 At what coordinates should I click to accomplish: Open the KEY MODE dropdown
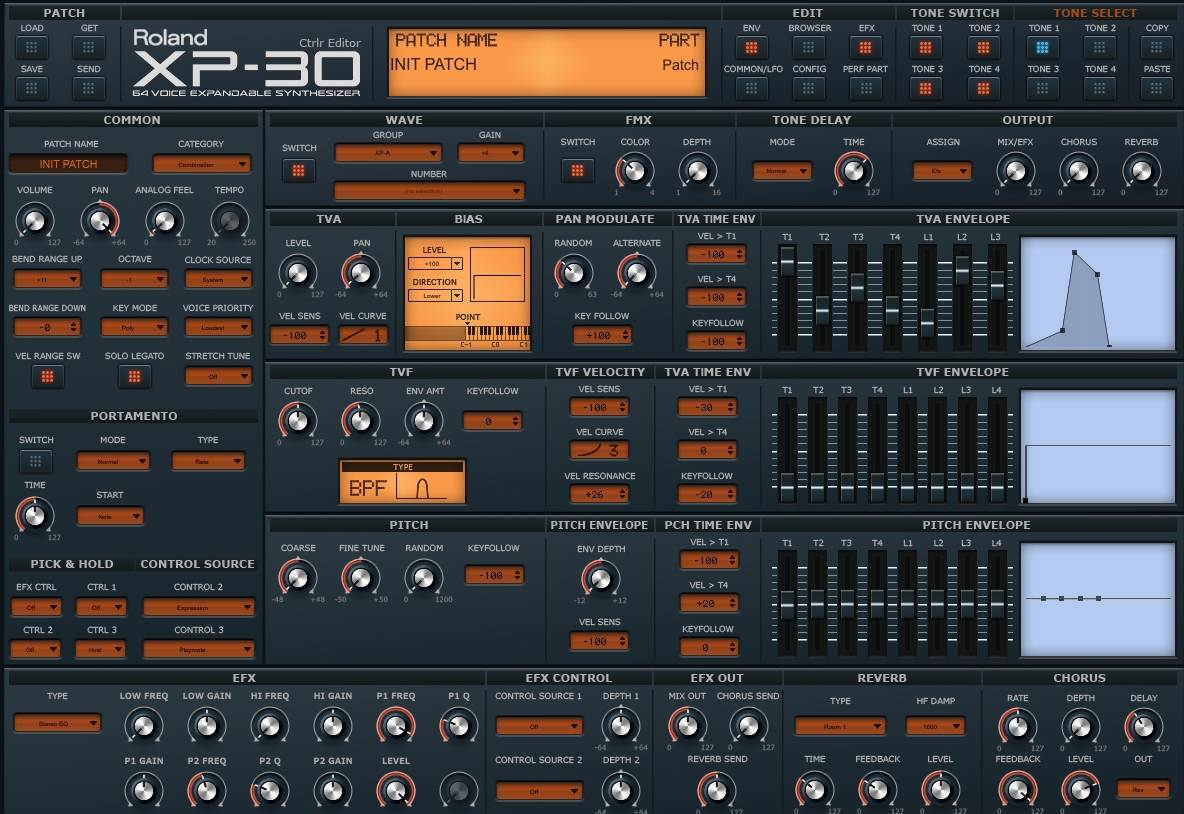pos(134,328)
